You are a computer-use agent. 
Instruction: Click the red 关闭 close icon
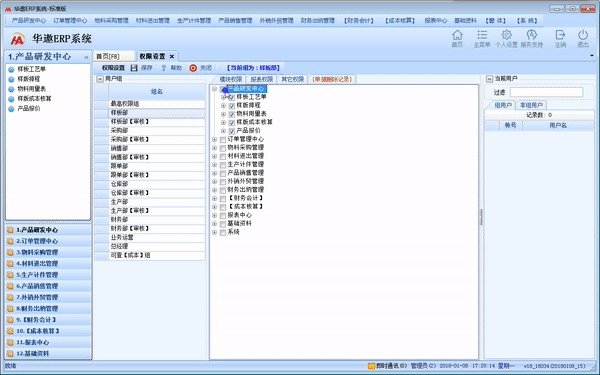tap(193, 68)
